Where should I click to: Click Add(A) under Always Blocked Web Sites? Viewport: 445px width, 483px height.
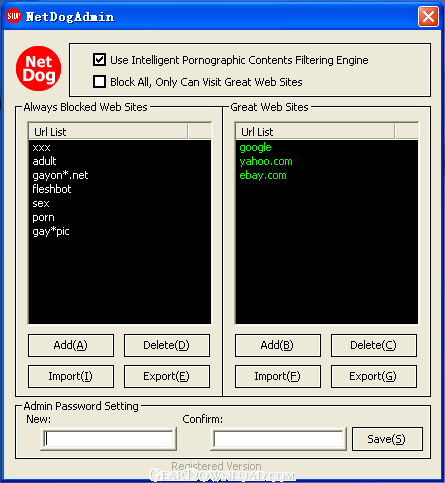pos(71,345)
